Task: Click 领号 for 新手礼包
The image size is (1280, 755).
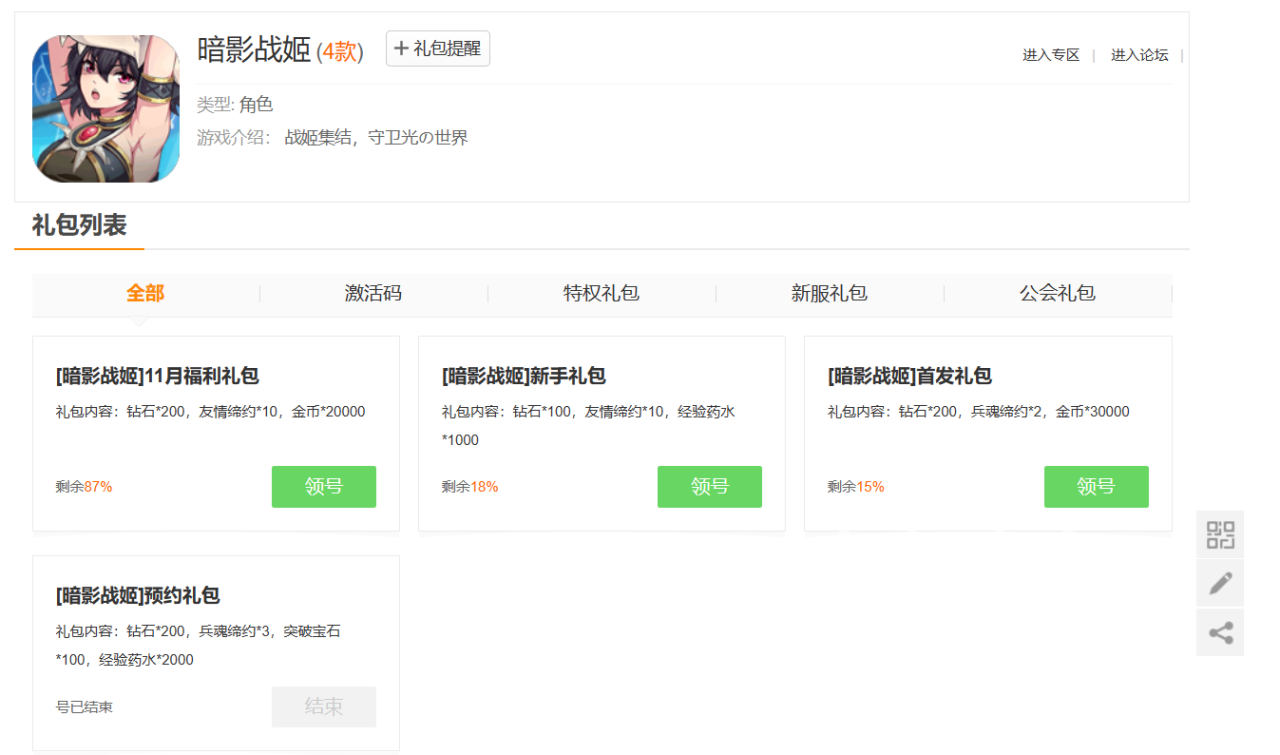Action: point(709,487)
